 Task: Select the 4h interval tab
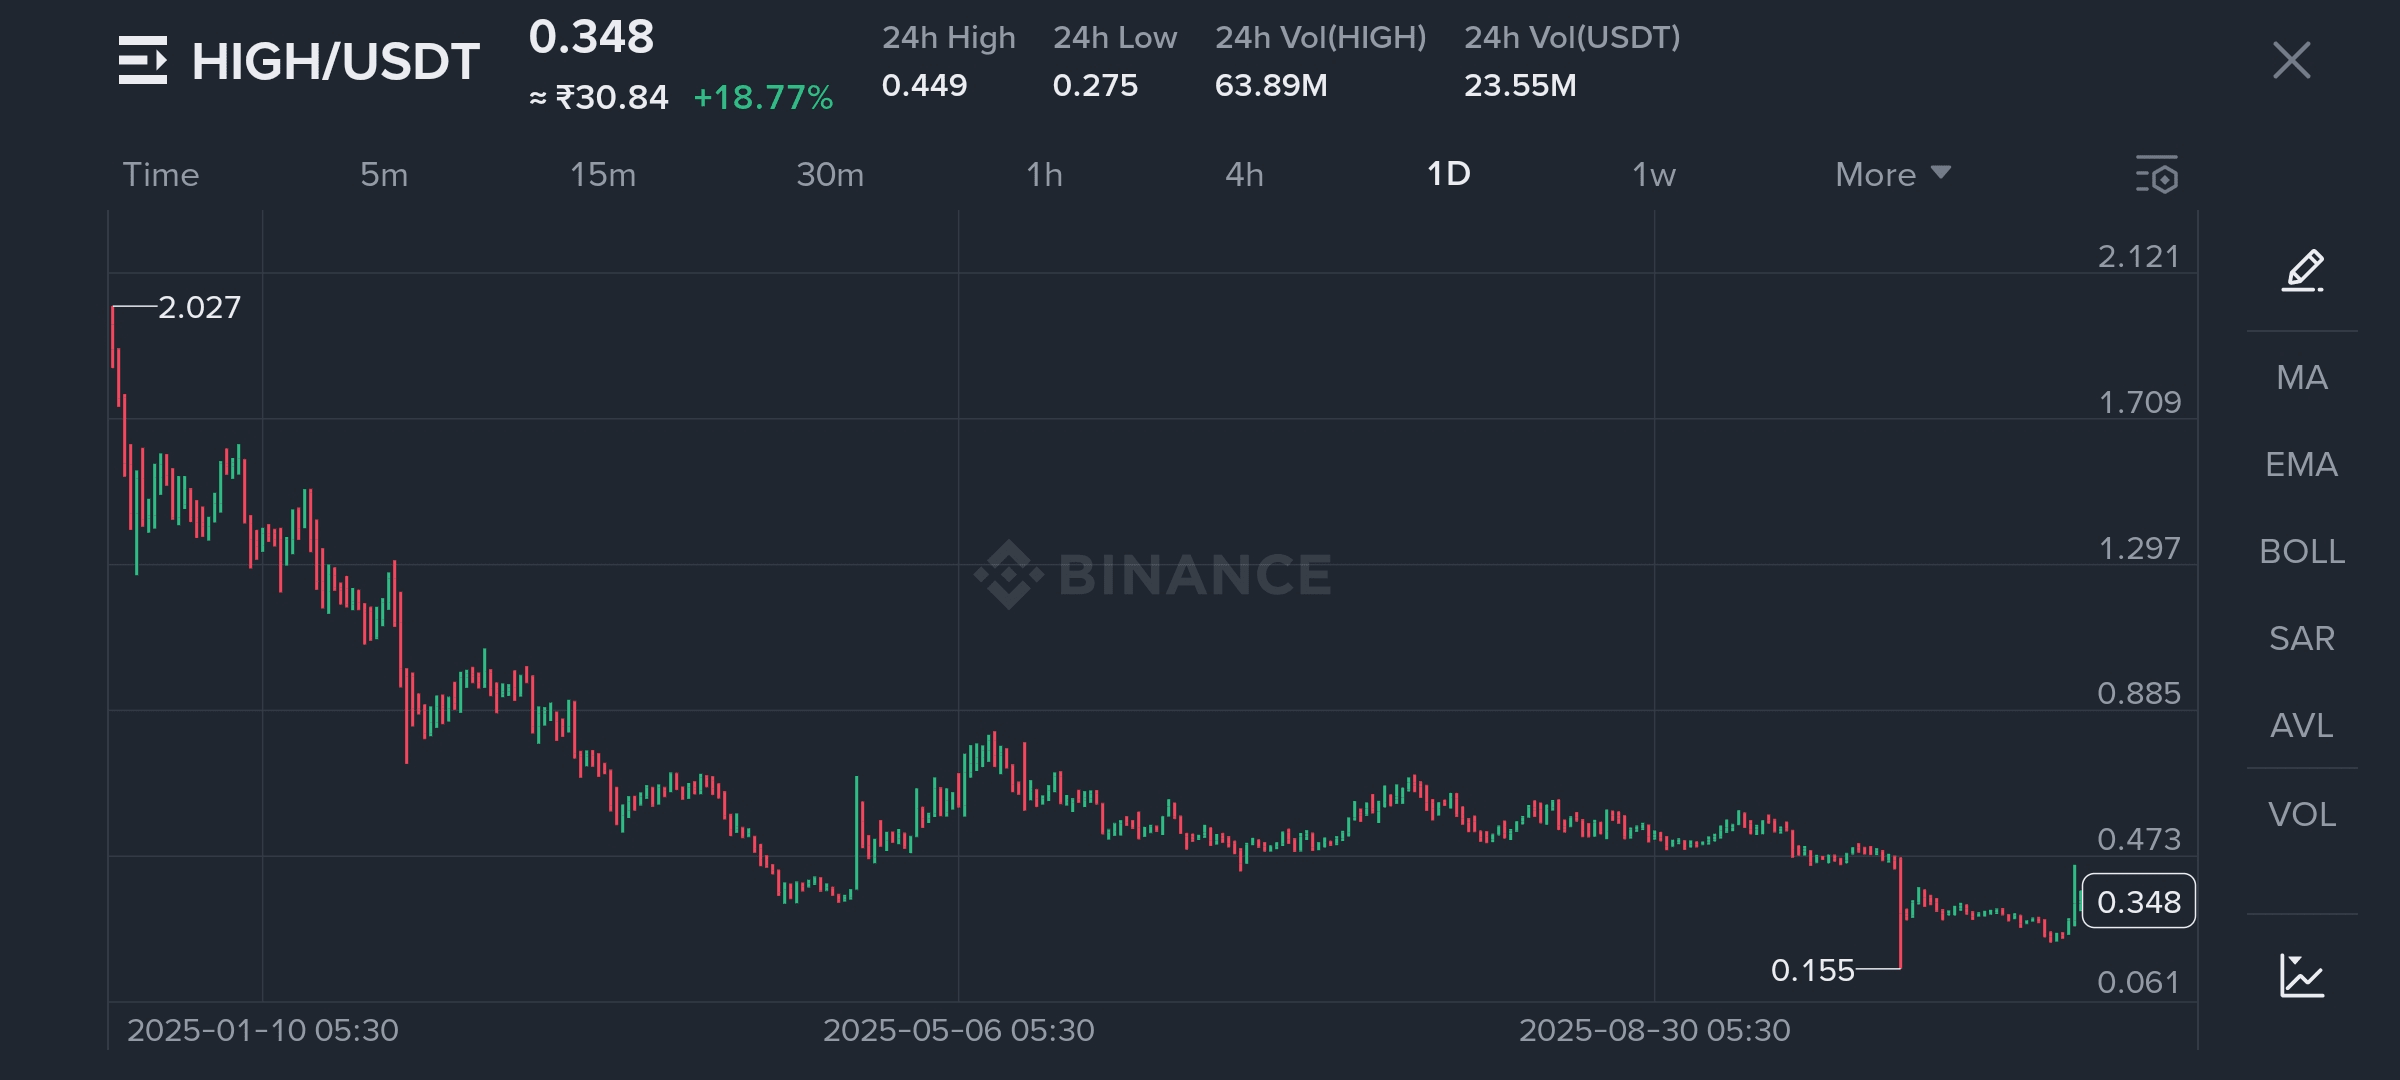pos(1244,175)
